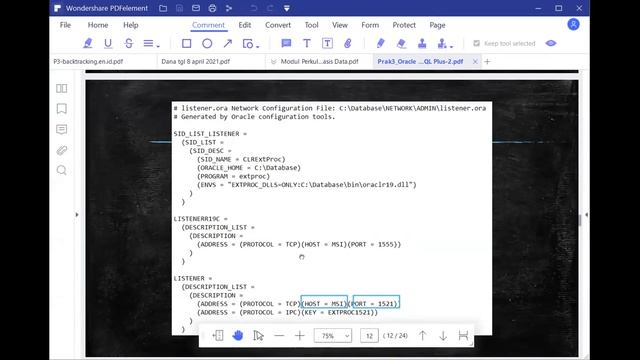The width and height of the screenshot is (640, 360).
Task: Open the File menu
Action: pyautogui.click(x=65, y=25)
